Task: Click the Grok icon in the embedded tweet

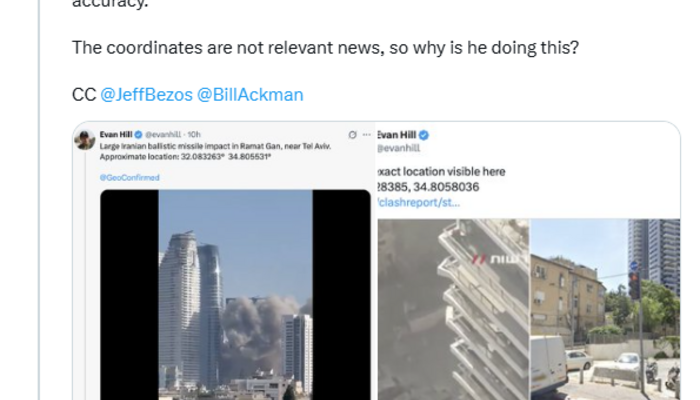Action: pyautogui.click(x=352, y=135)
